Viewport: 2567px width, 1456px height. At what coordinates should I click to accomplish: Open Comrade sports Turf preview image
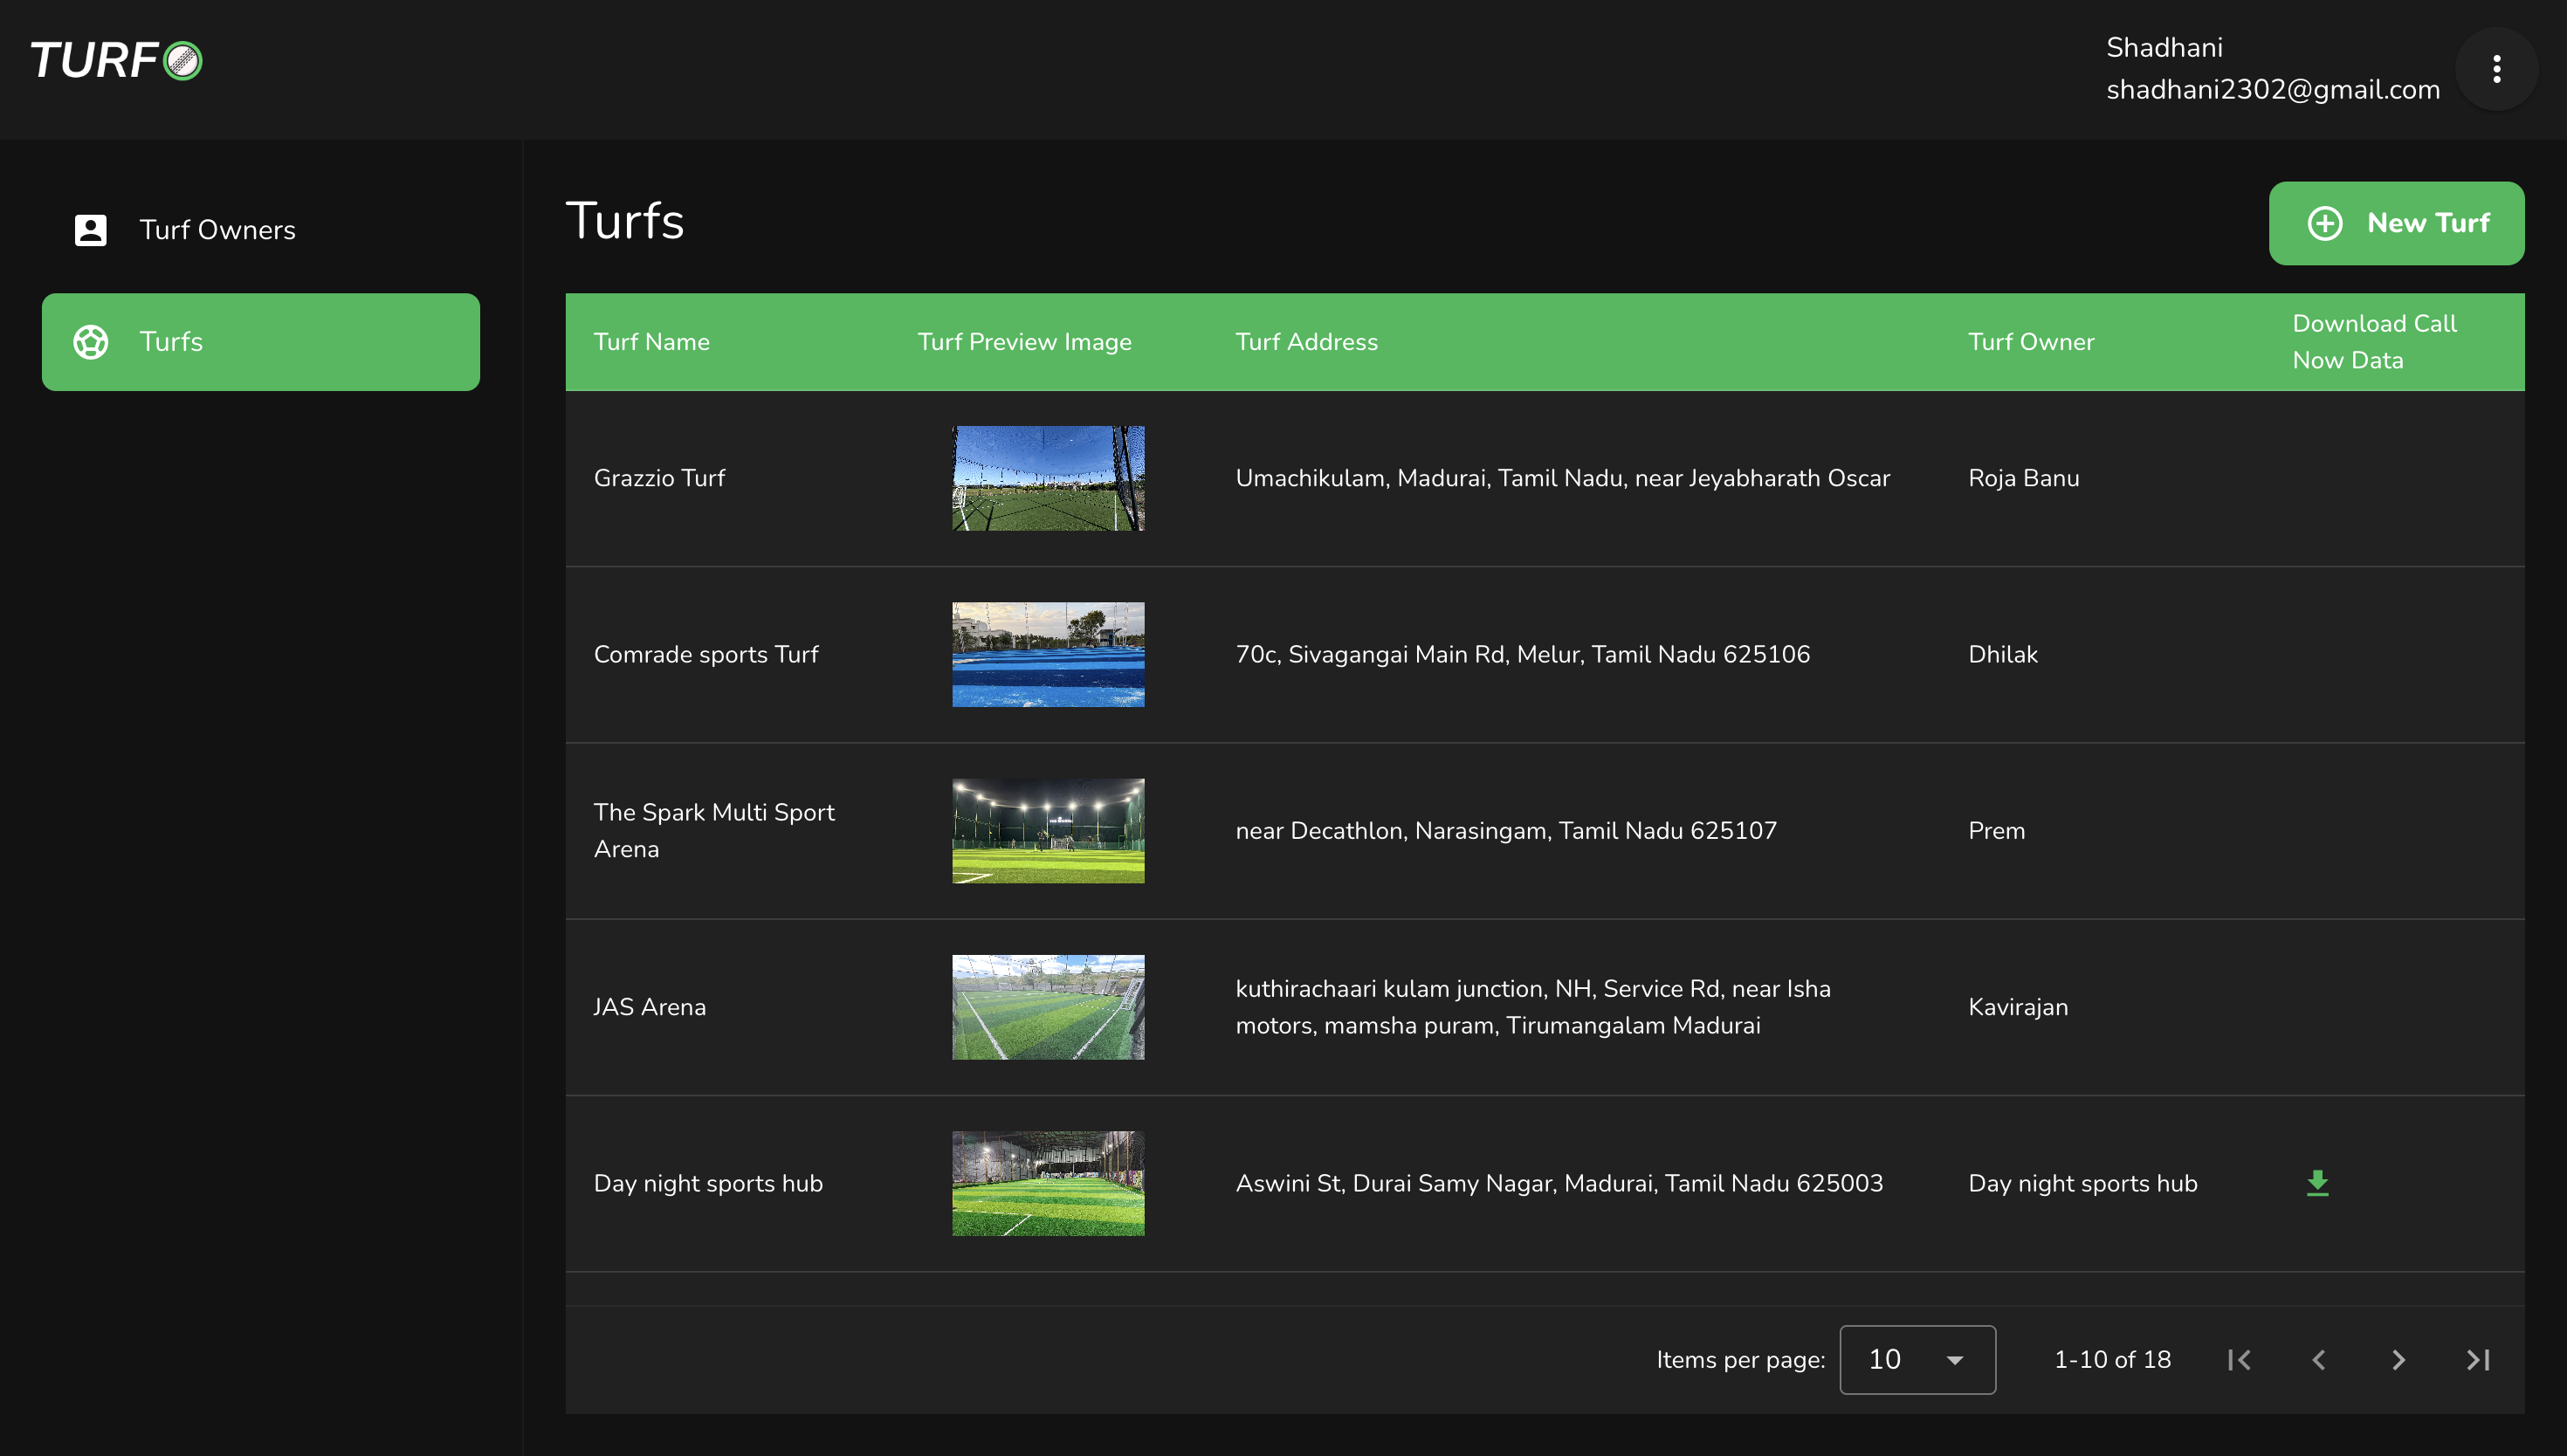(x=1047, y=654)
